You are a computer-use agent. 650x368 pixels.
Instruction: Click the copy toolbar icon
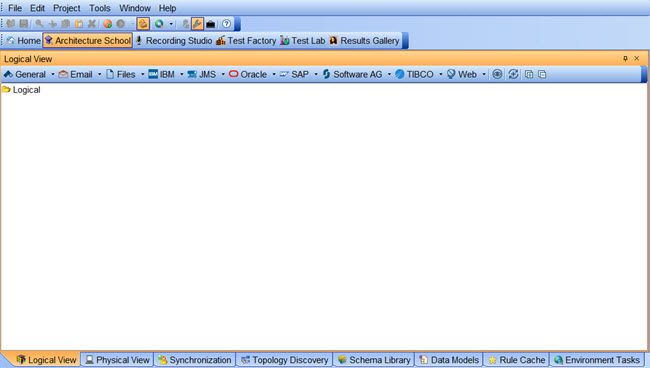pos(65,24)
